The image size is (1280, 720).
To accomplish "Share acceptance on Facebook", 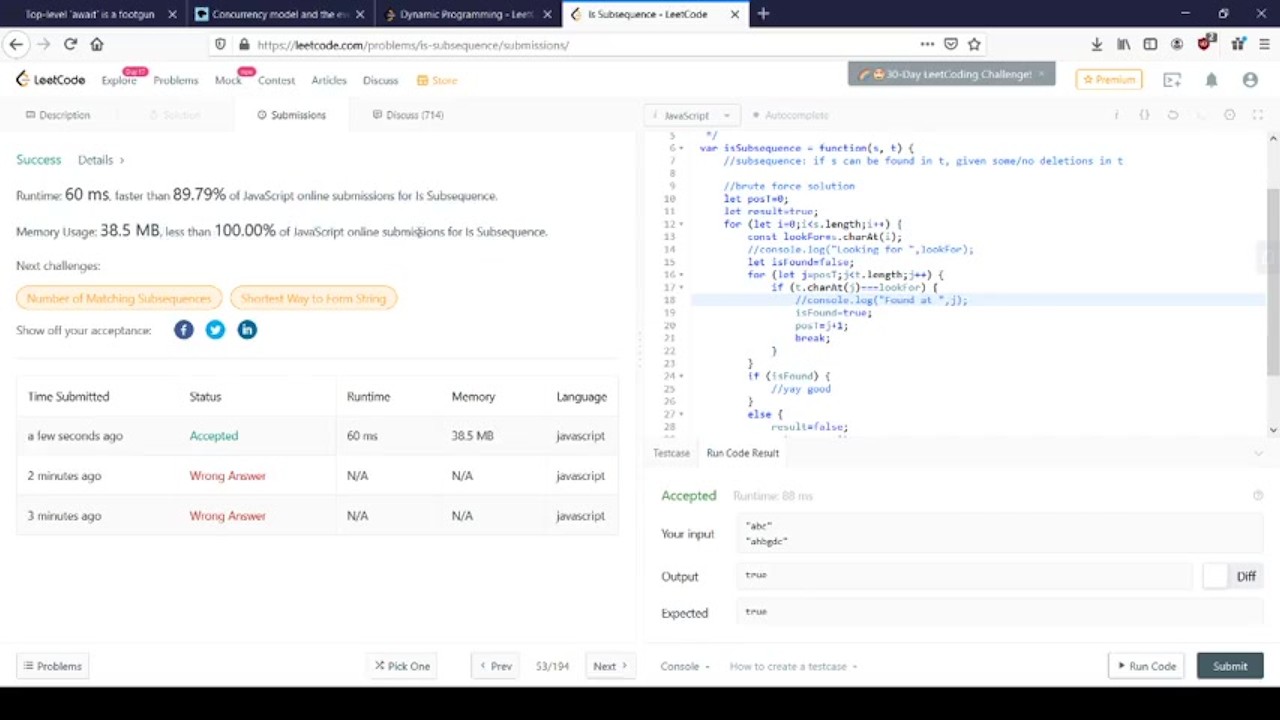I will 183,330.
